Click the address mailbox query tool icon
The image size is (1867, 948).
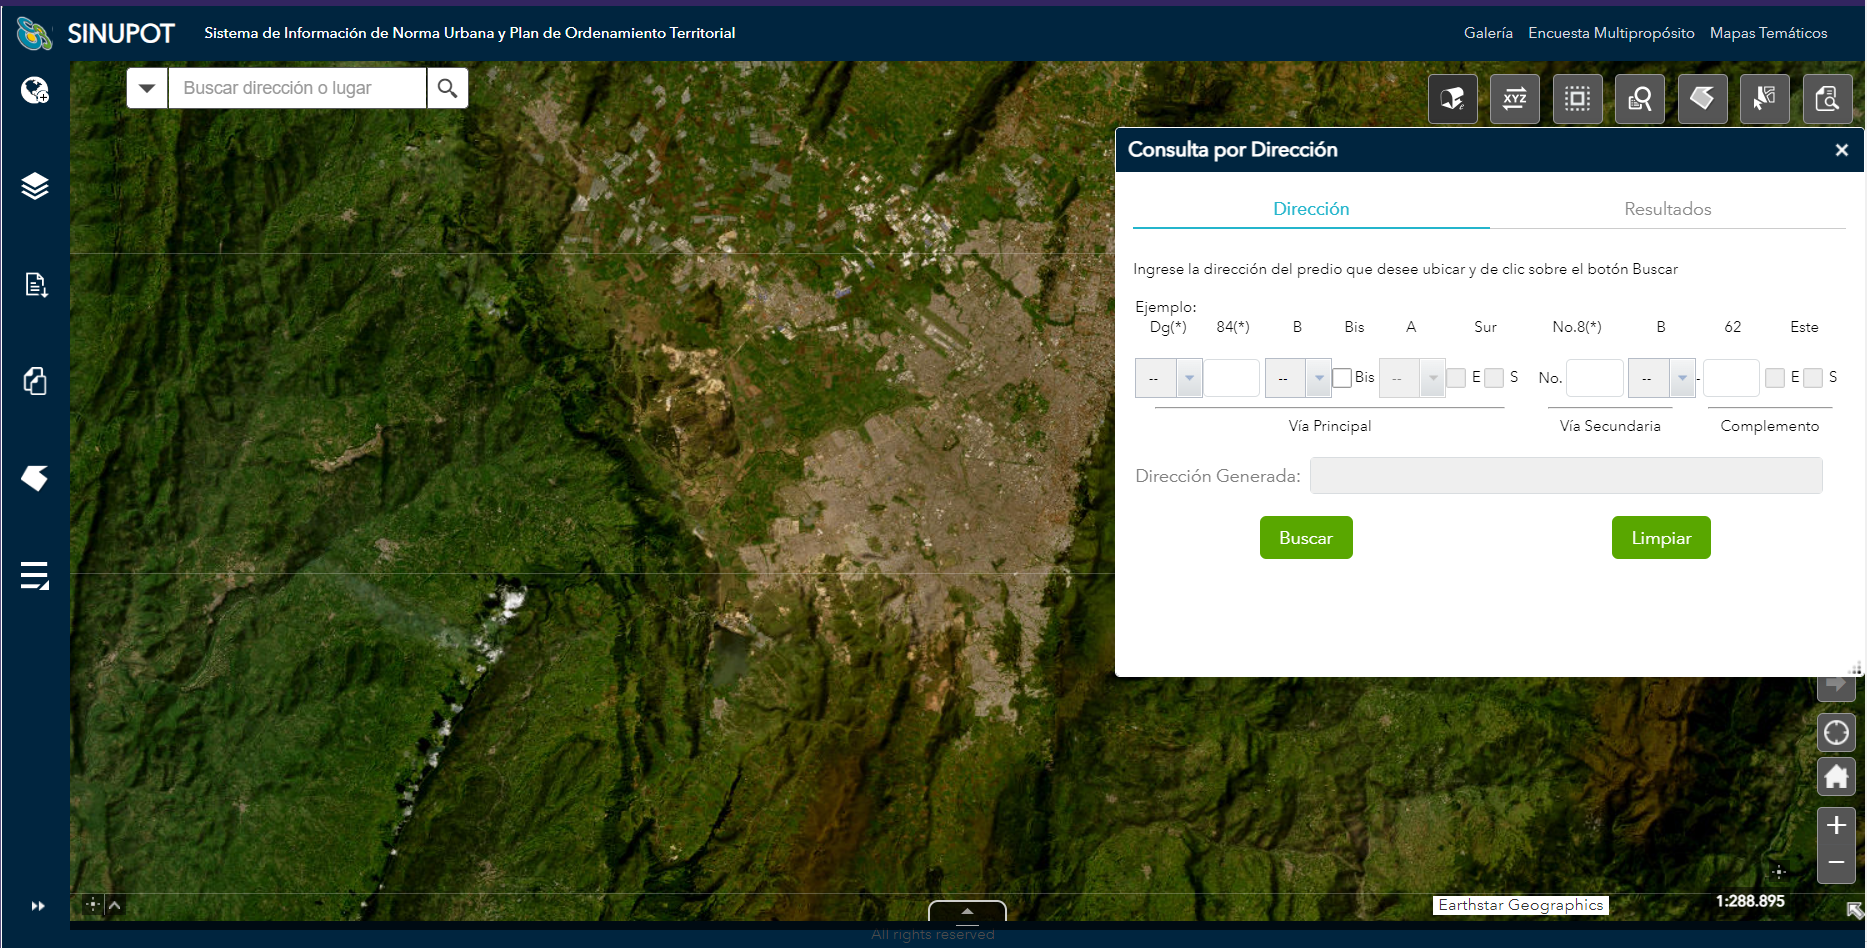click(x=1452, y=99)
